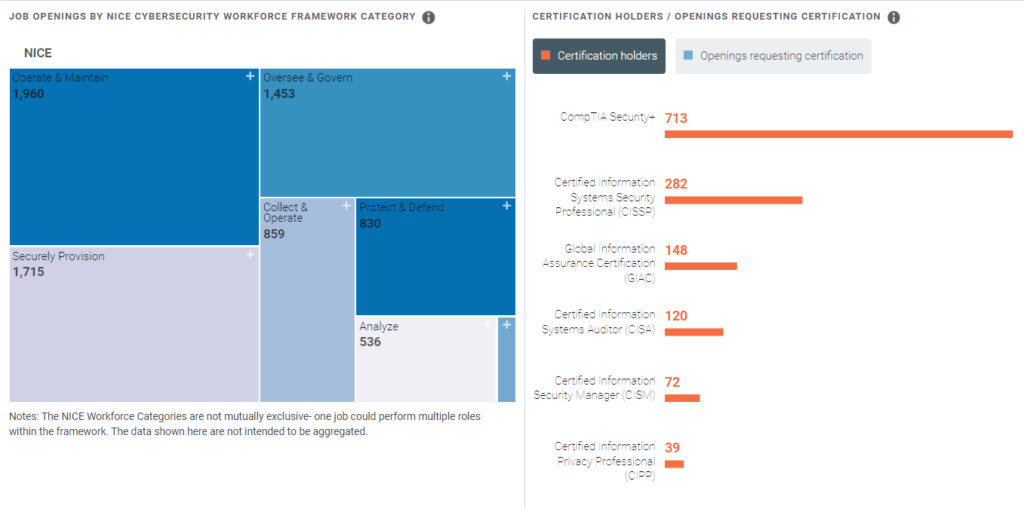1024x509 pixels.
Task: Click plus icon on the small unlabeled tile
Action: tap(506, 325)
